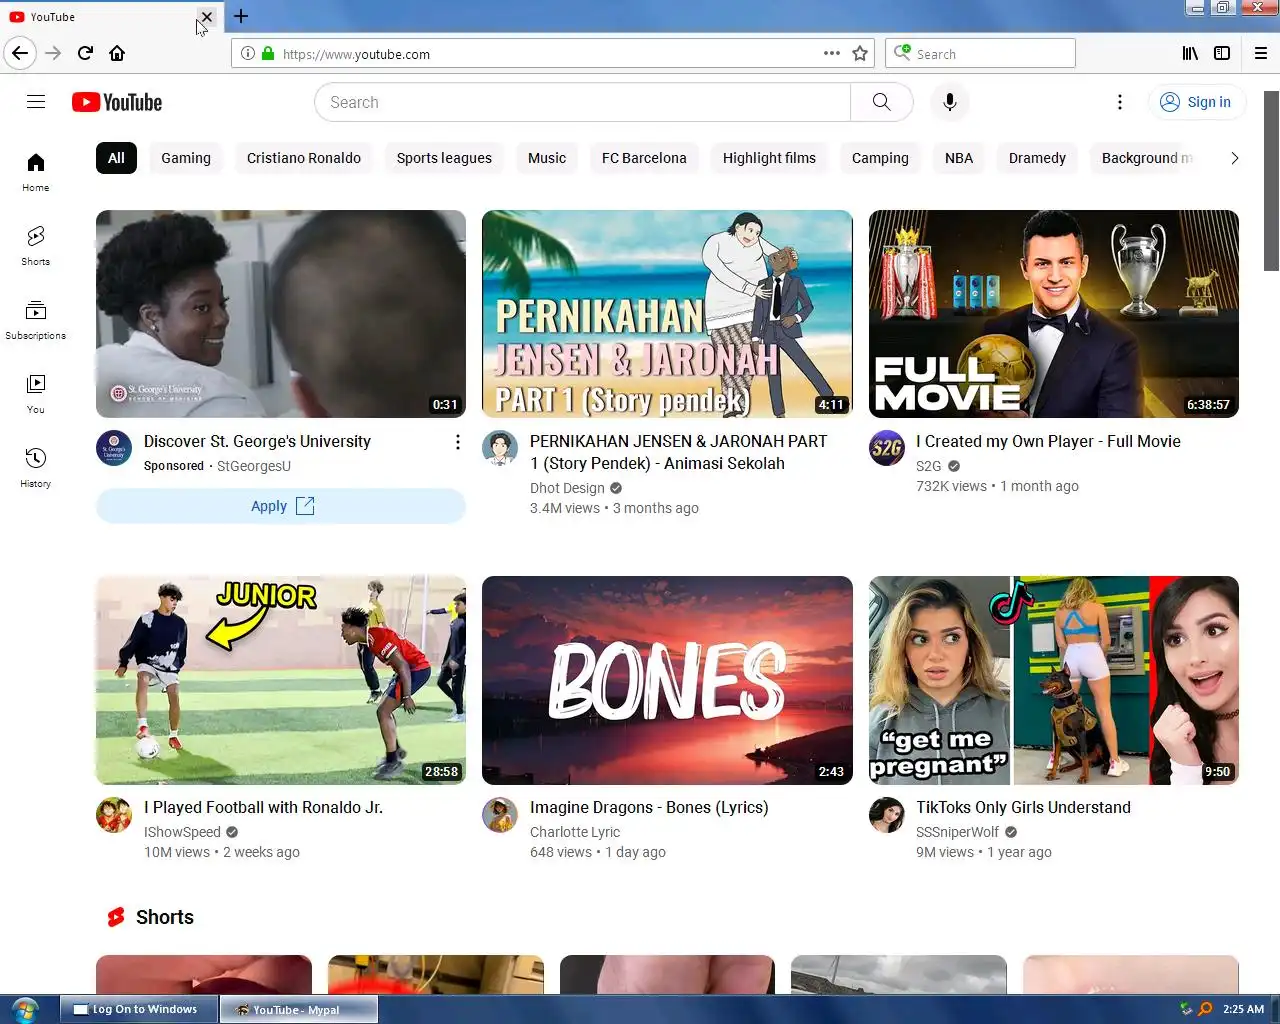
Task: Select the Gaming chip
Action: (186, 158)
